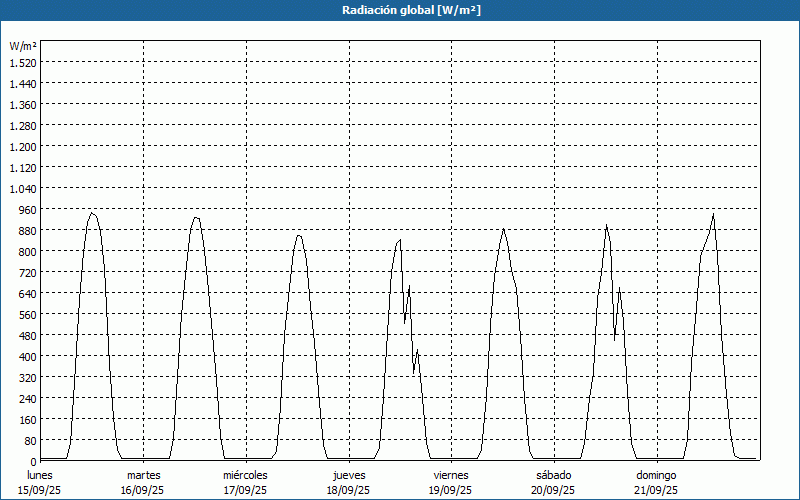
Task: Select the 80 y-axis value
Action: click(31, 441)
